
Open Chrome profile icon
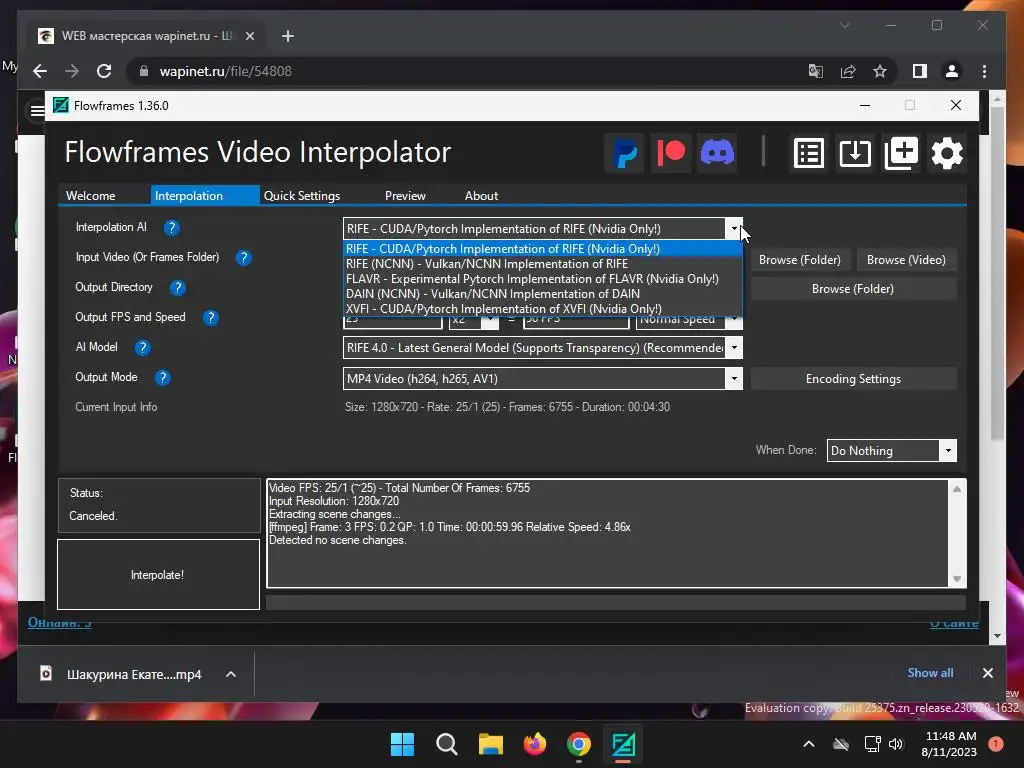tap(952, 71)
